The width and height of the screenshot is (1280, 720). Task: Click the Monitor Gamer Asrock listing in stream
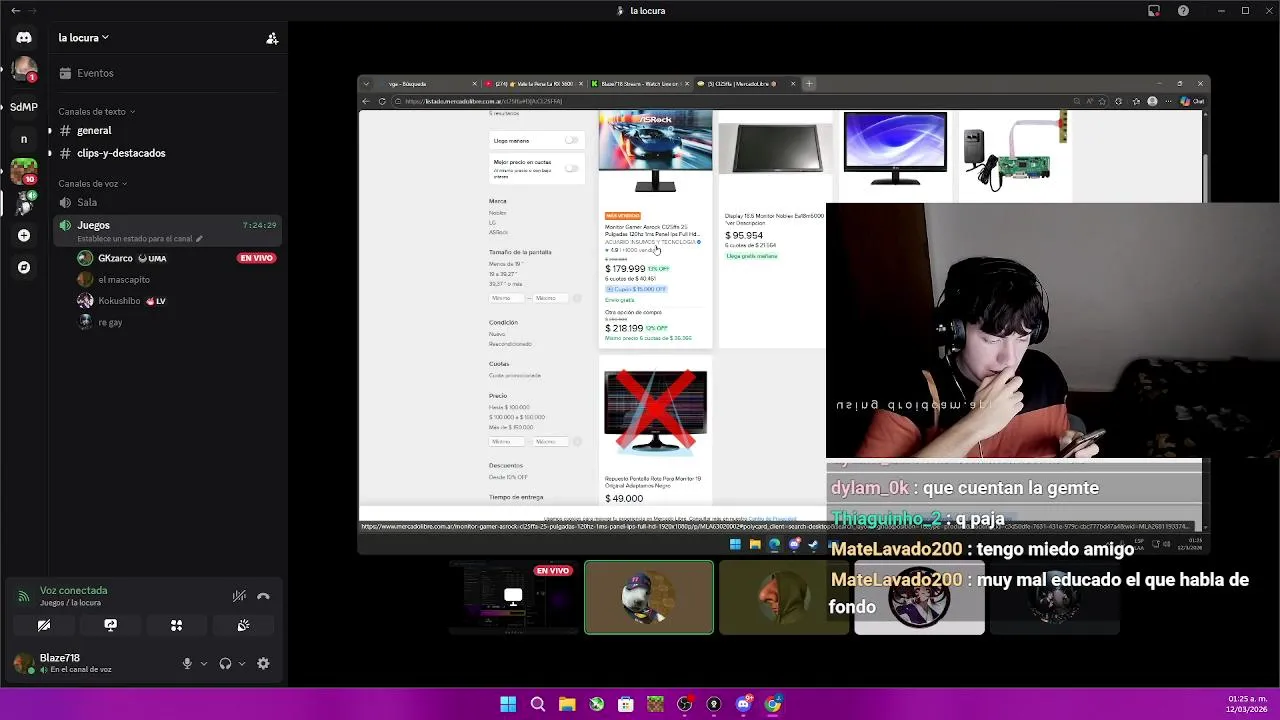(655, 227)
